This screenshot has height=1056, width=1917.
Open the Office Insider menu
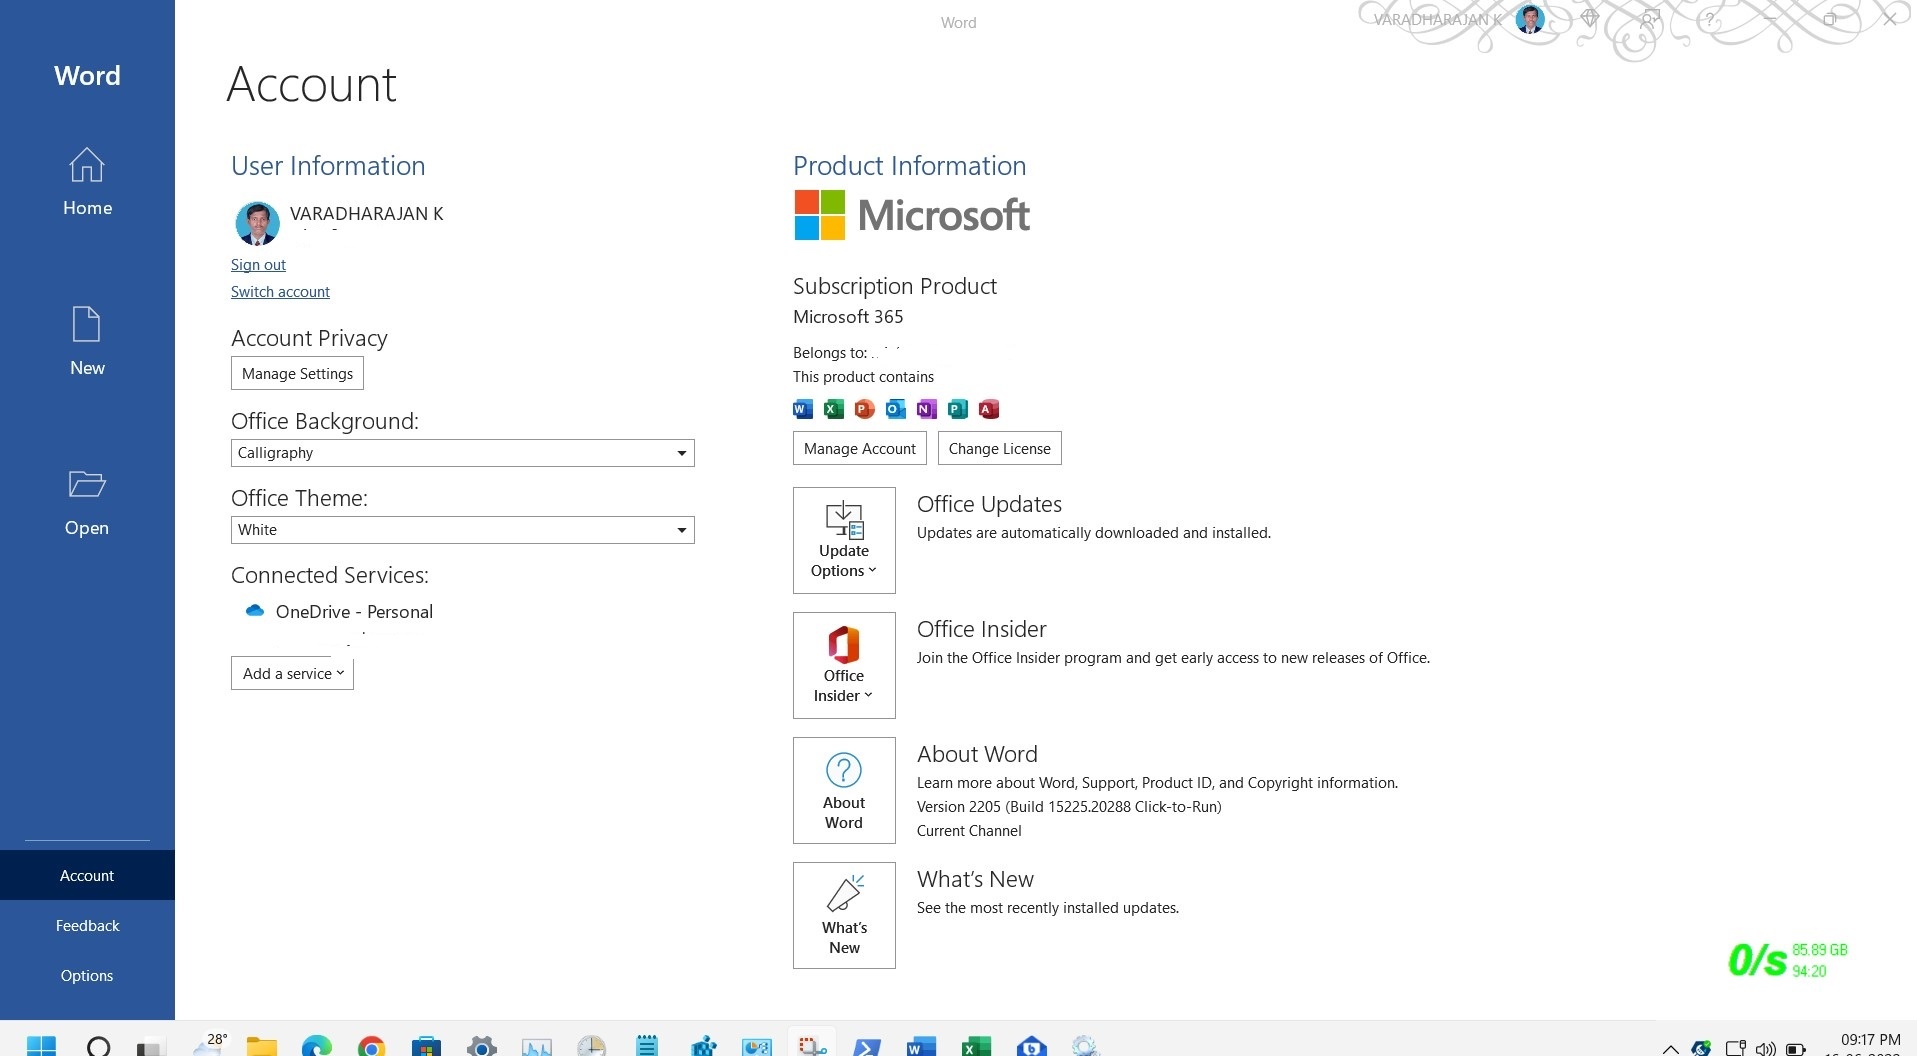844,665
